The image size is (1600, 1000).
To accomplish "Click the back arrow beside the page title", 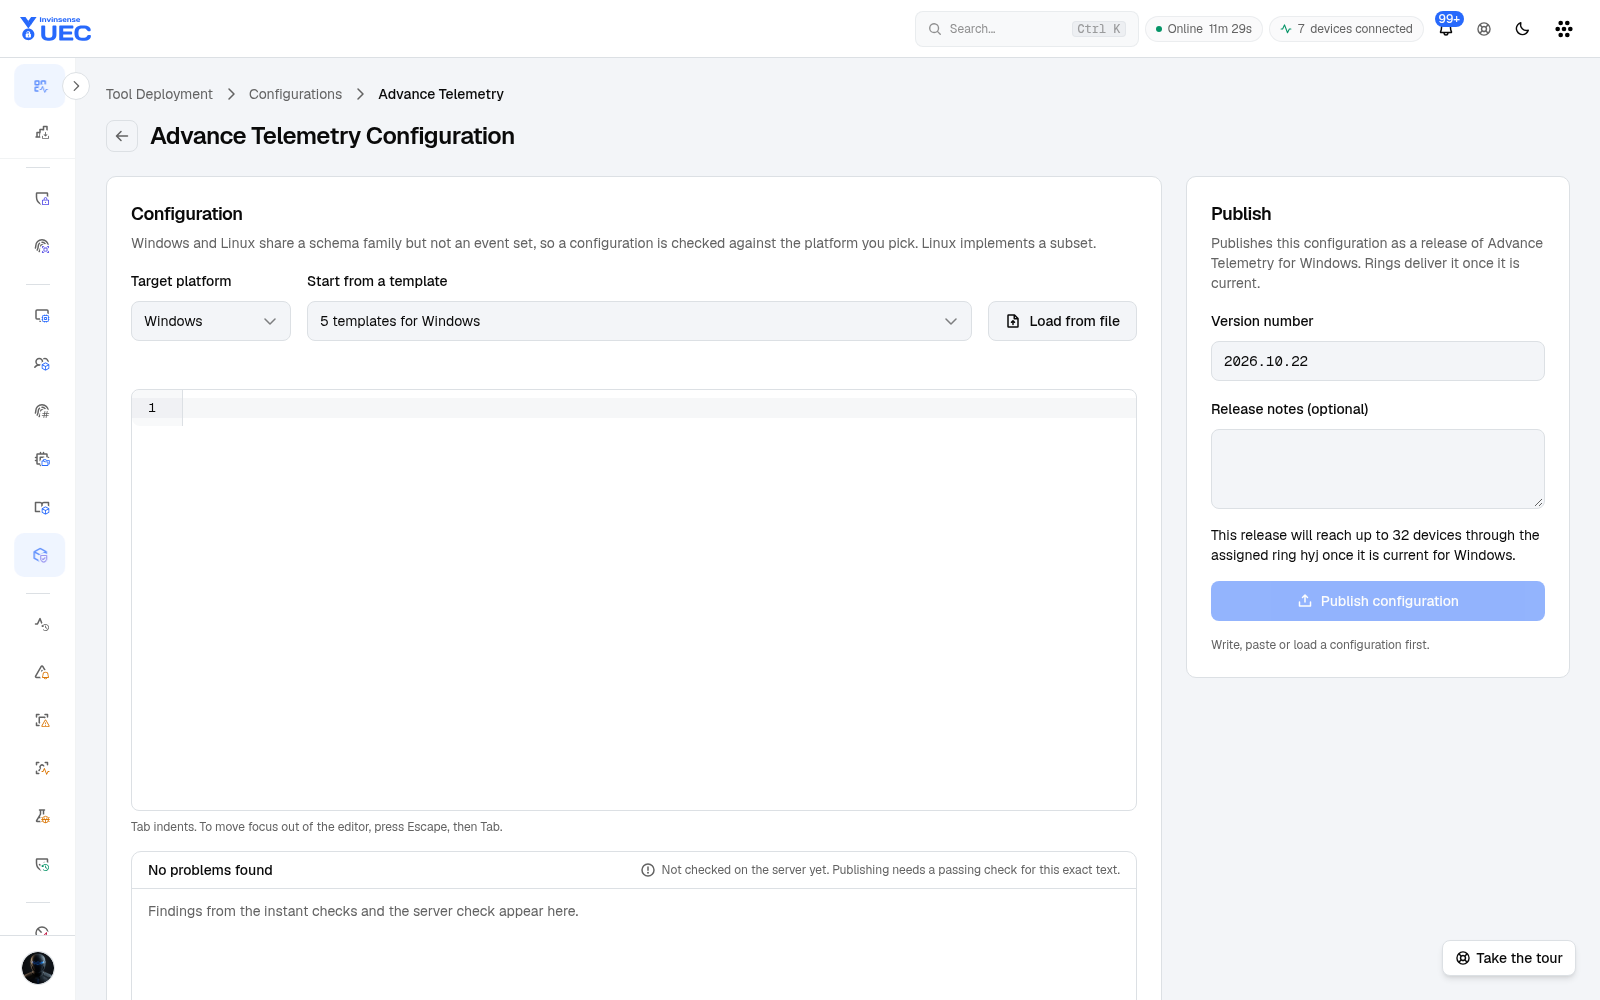I will [x=122, y=136].
